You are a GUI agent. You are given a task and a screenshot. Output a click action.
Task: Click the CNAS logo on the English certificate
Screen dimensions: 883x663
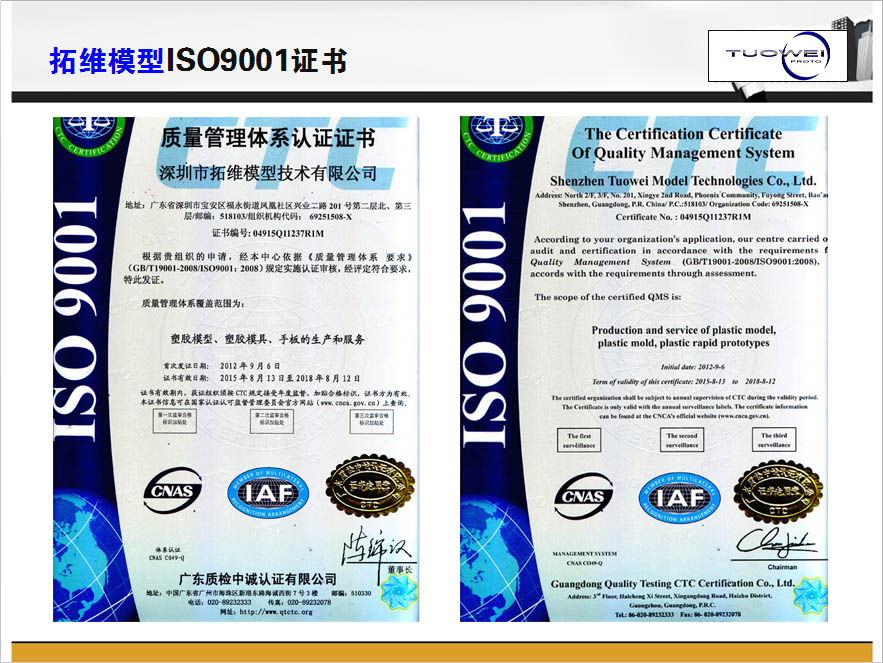pyautogui.click(x=583, y=496)
